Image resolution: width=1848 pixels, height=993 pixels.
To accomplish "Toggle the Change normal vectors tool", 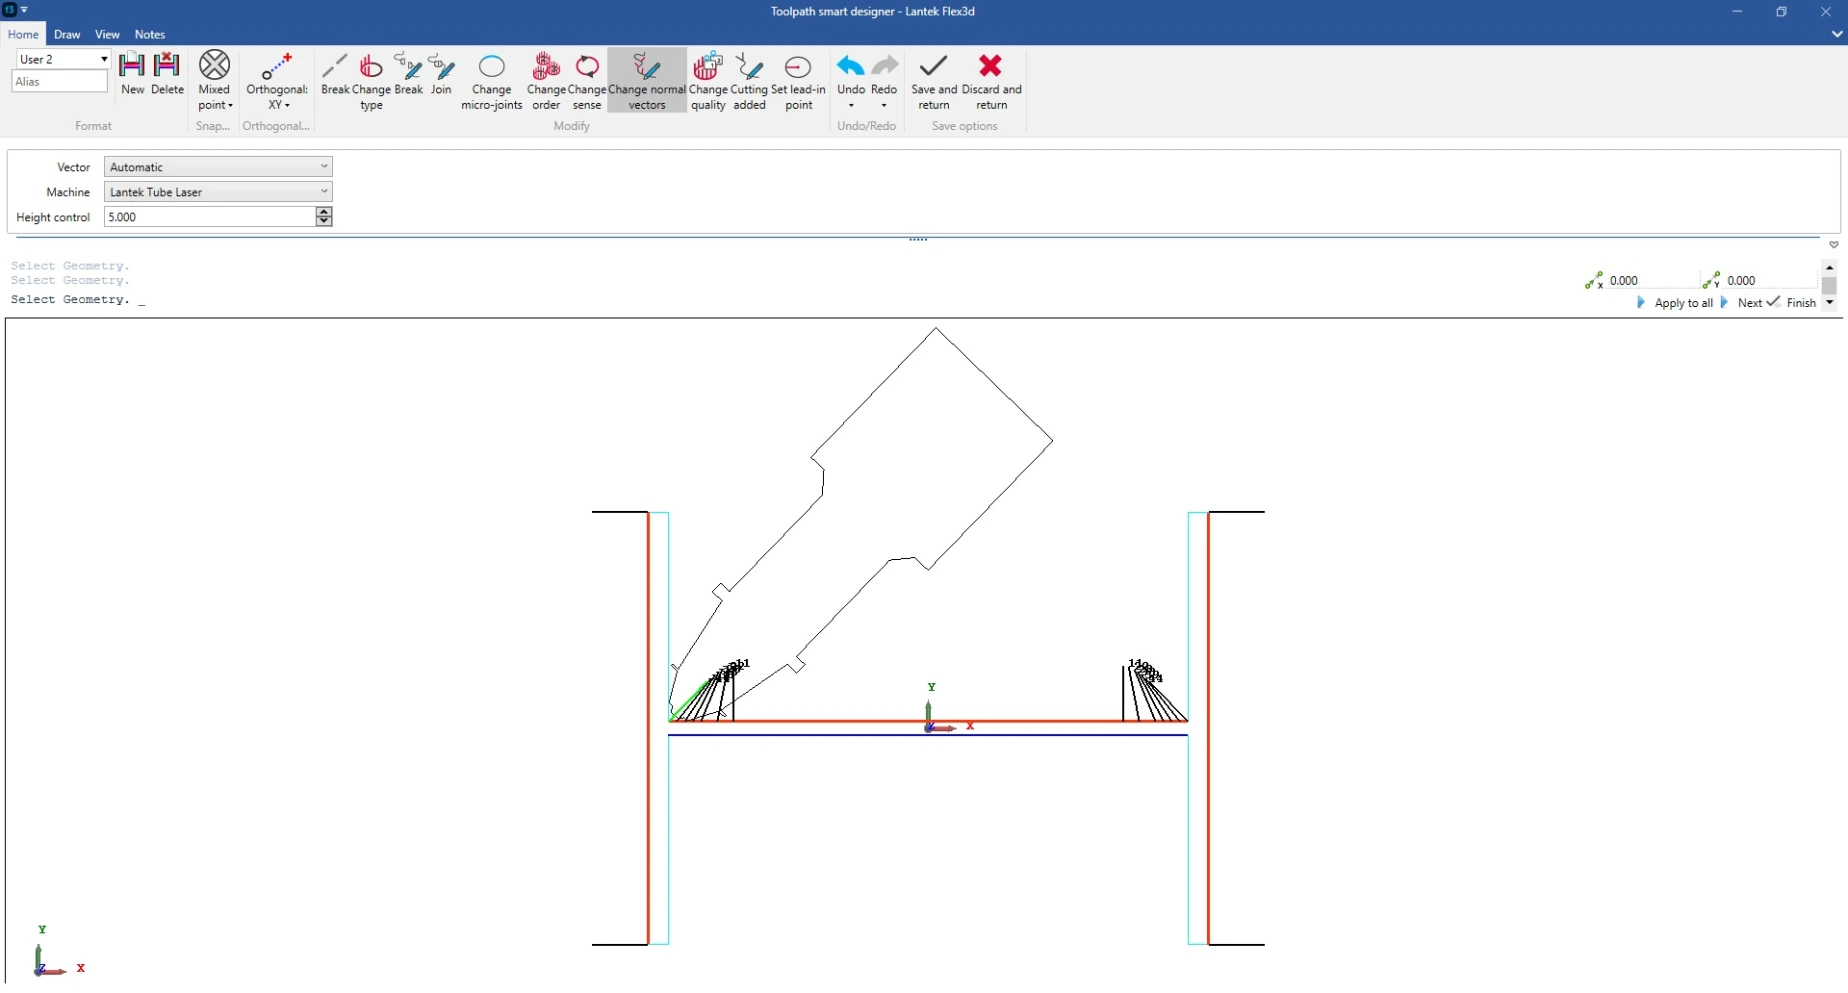I will coord(647,80).
